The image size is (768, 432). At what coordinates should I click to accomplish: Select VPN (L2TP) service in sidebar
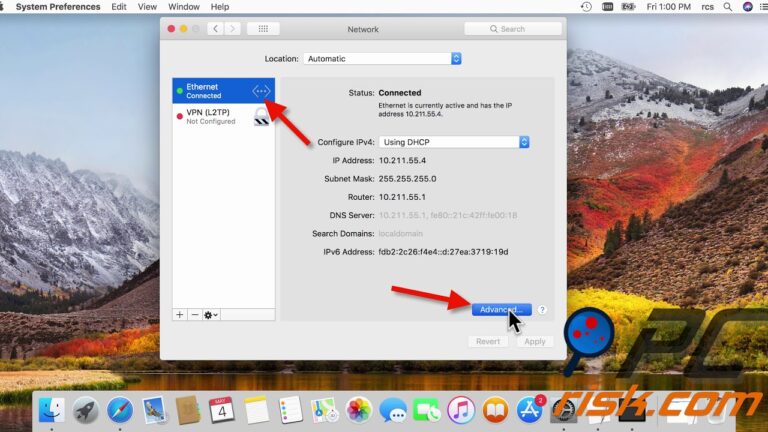223,117
